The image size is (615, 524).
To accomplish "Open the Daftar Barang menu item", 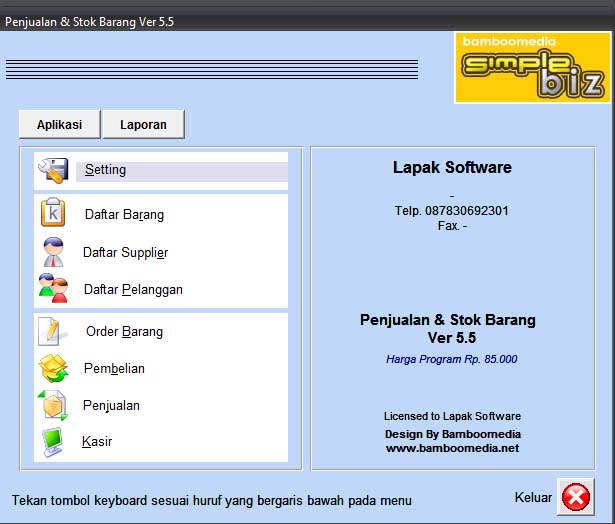I will pos(124,215).
